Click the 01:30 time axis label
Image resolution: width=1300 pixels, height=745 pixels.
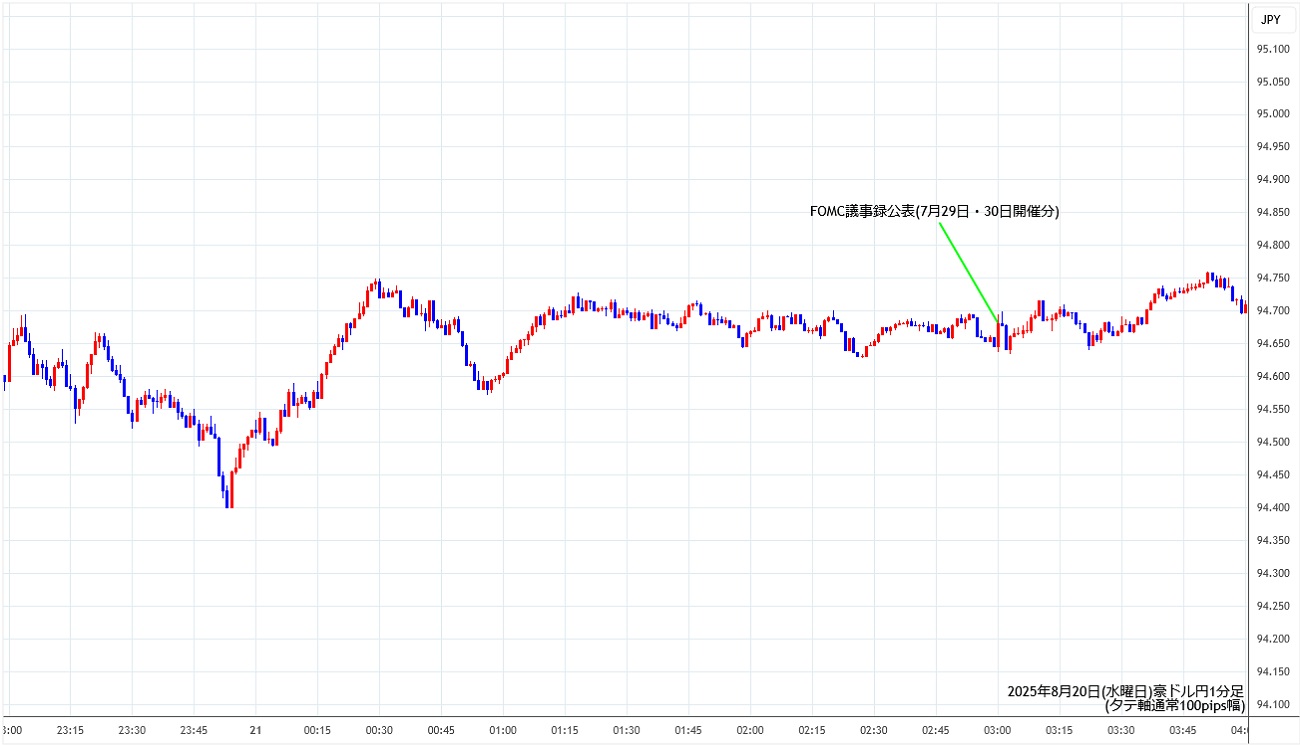pyautogui.click(x=627, y=730)
